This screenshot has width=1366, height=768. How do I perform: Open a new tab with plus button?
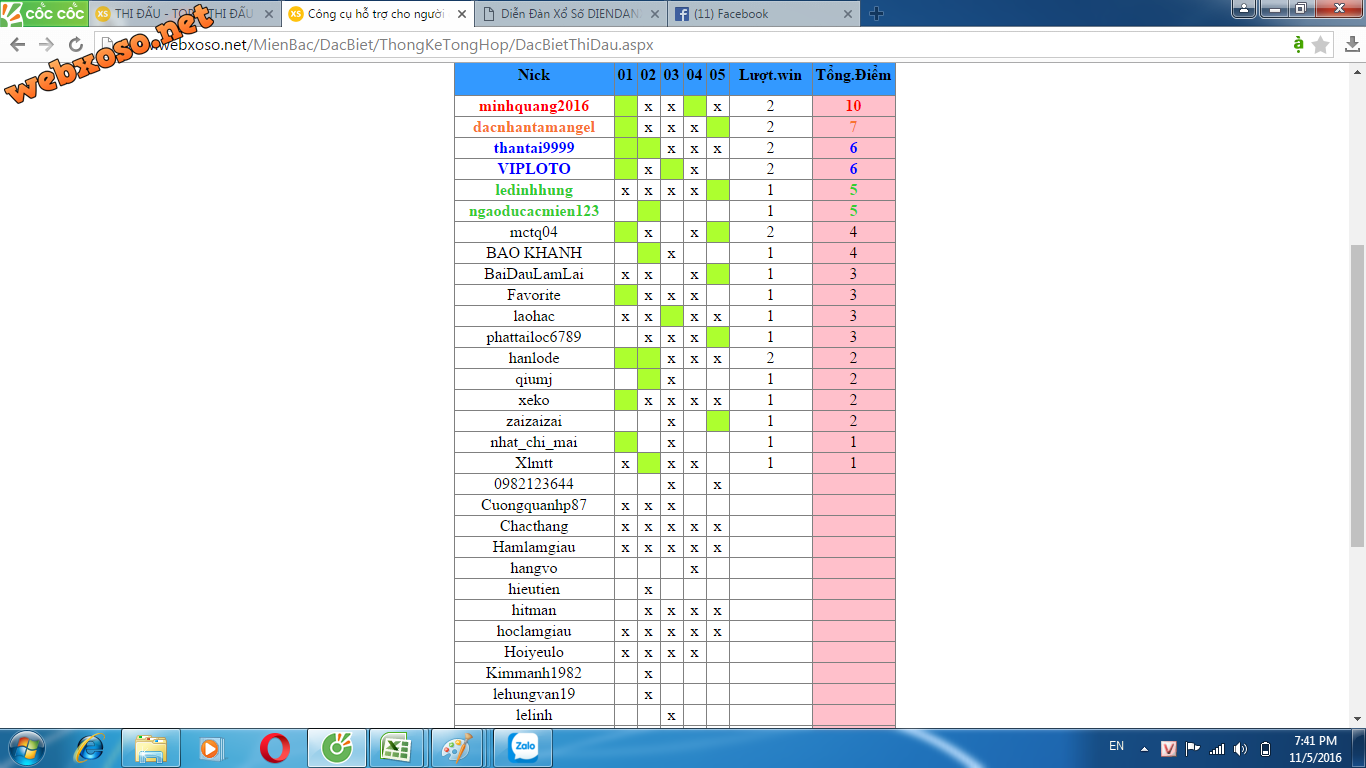click(x=876, y=14)
